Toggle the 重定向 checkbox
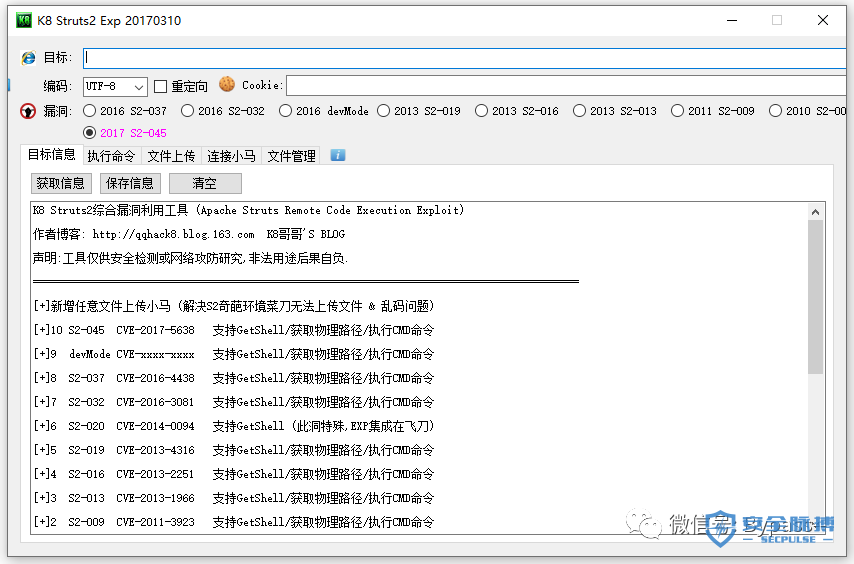Viewport: 854px width, 564px height. click(160, 86)
